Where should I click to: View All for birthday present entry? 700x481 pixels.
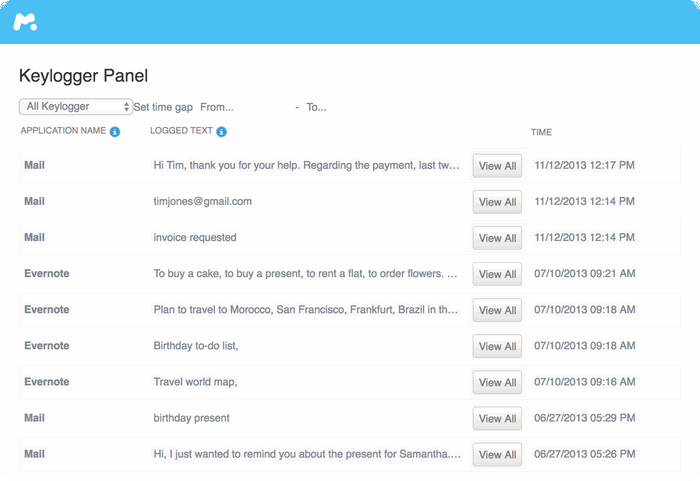pos(497,418)
